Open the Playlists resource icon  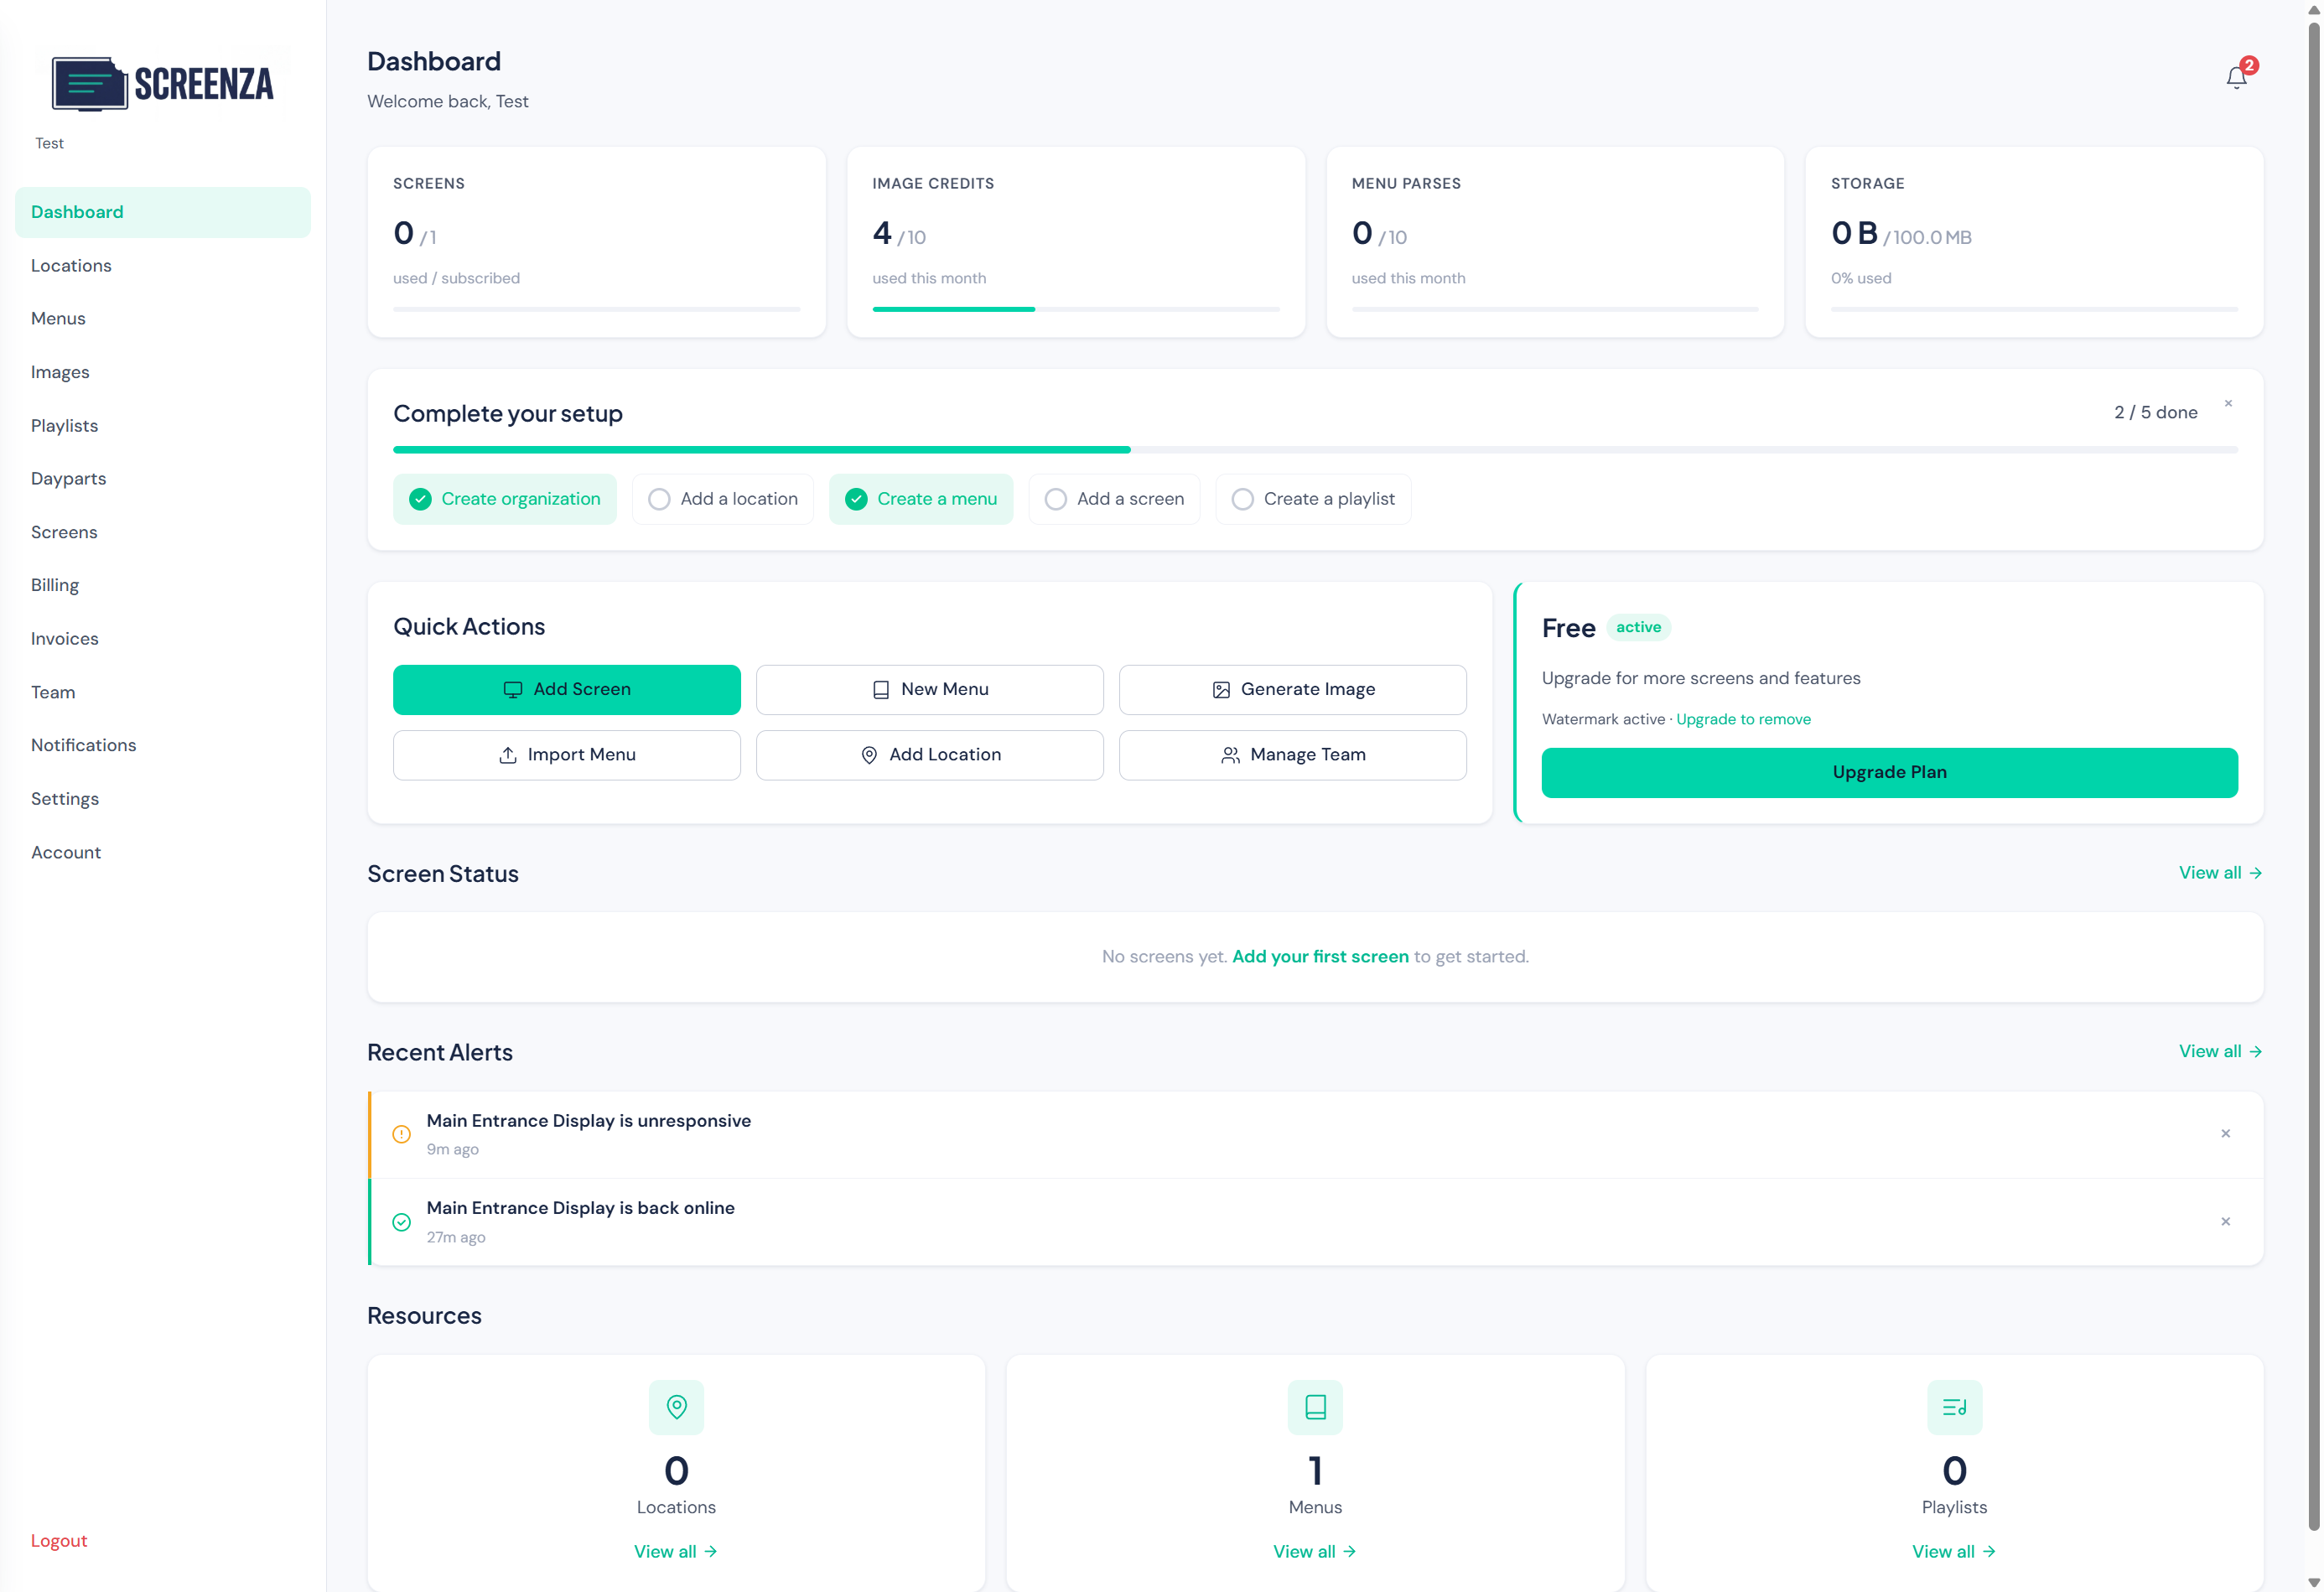(x=1954, y=1407)
